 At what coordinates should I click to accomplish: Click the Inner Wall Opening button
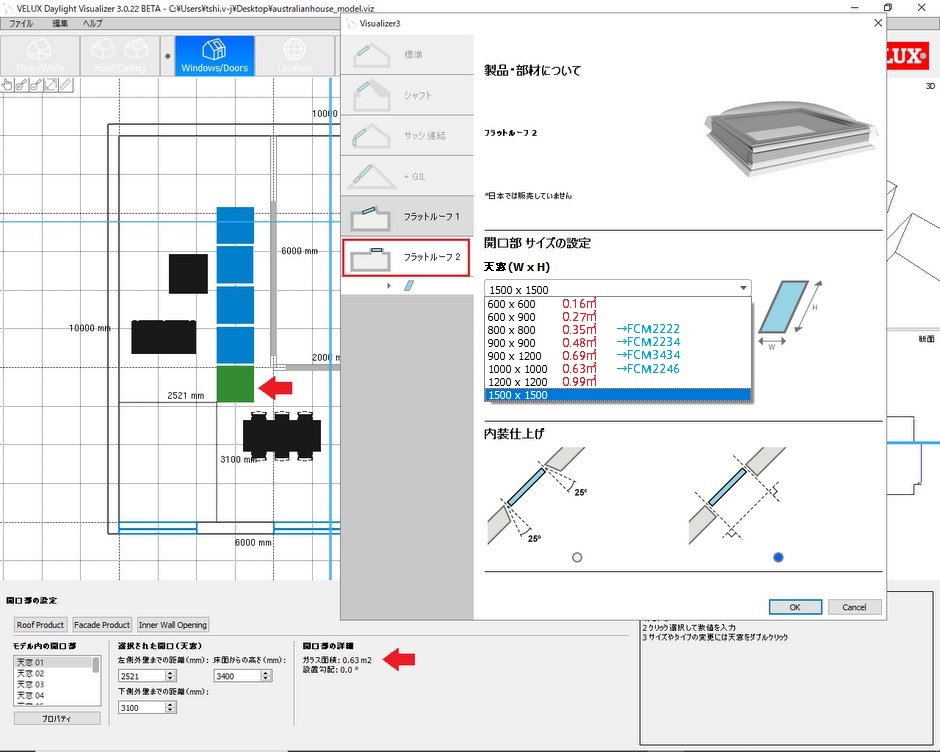point(173,625)
